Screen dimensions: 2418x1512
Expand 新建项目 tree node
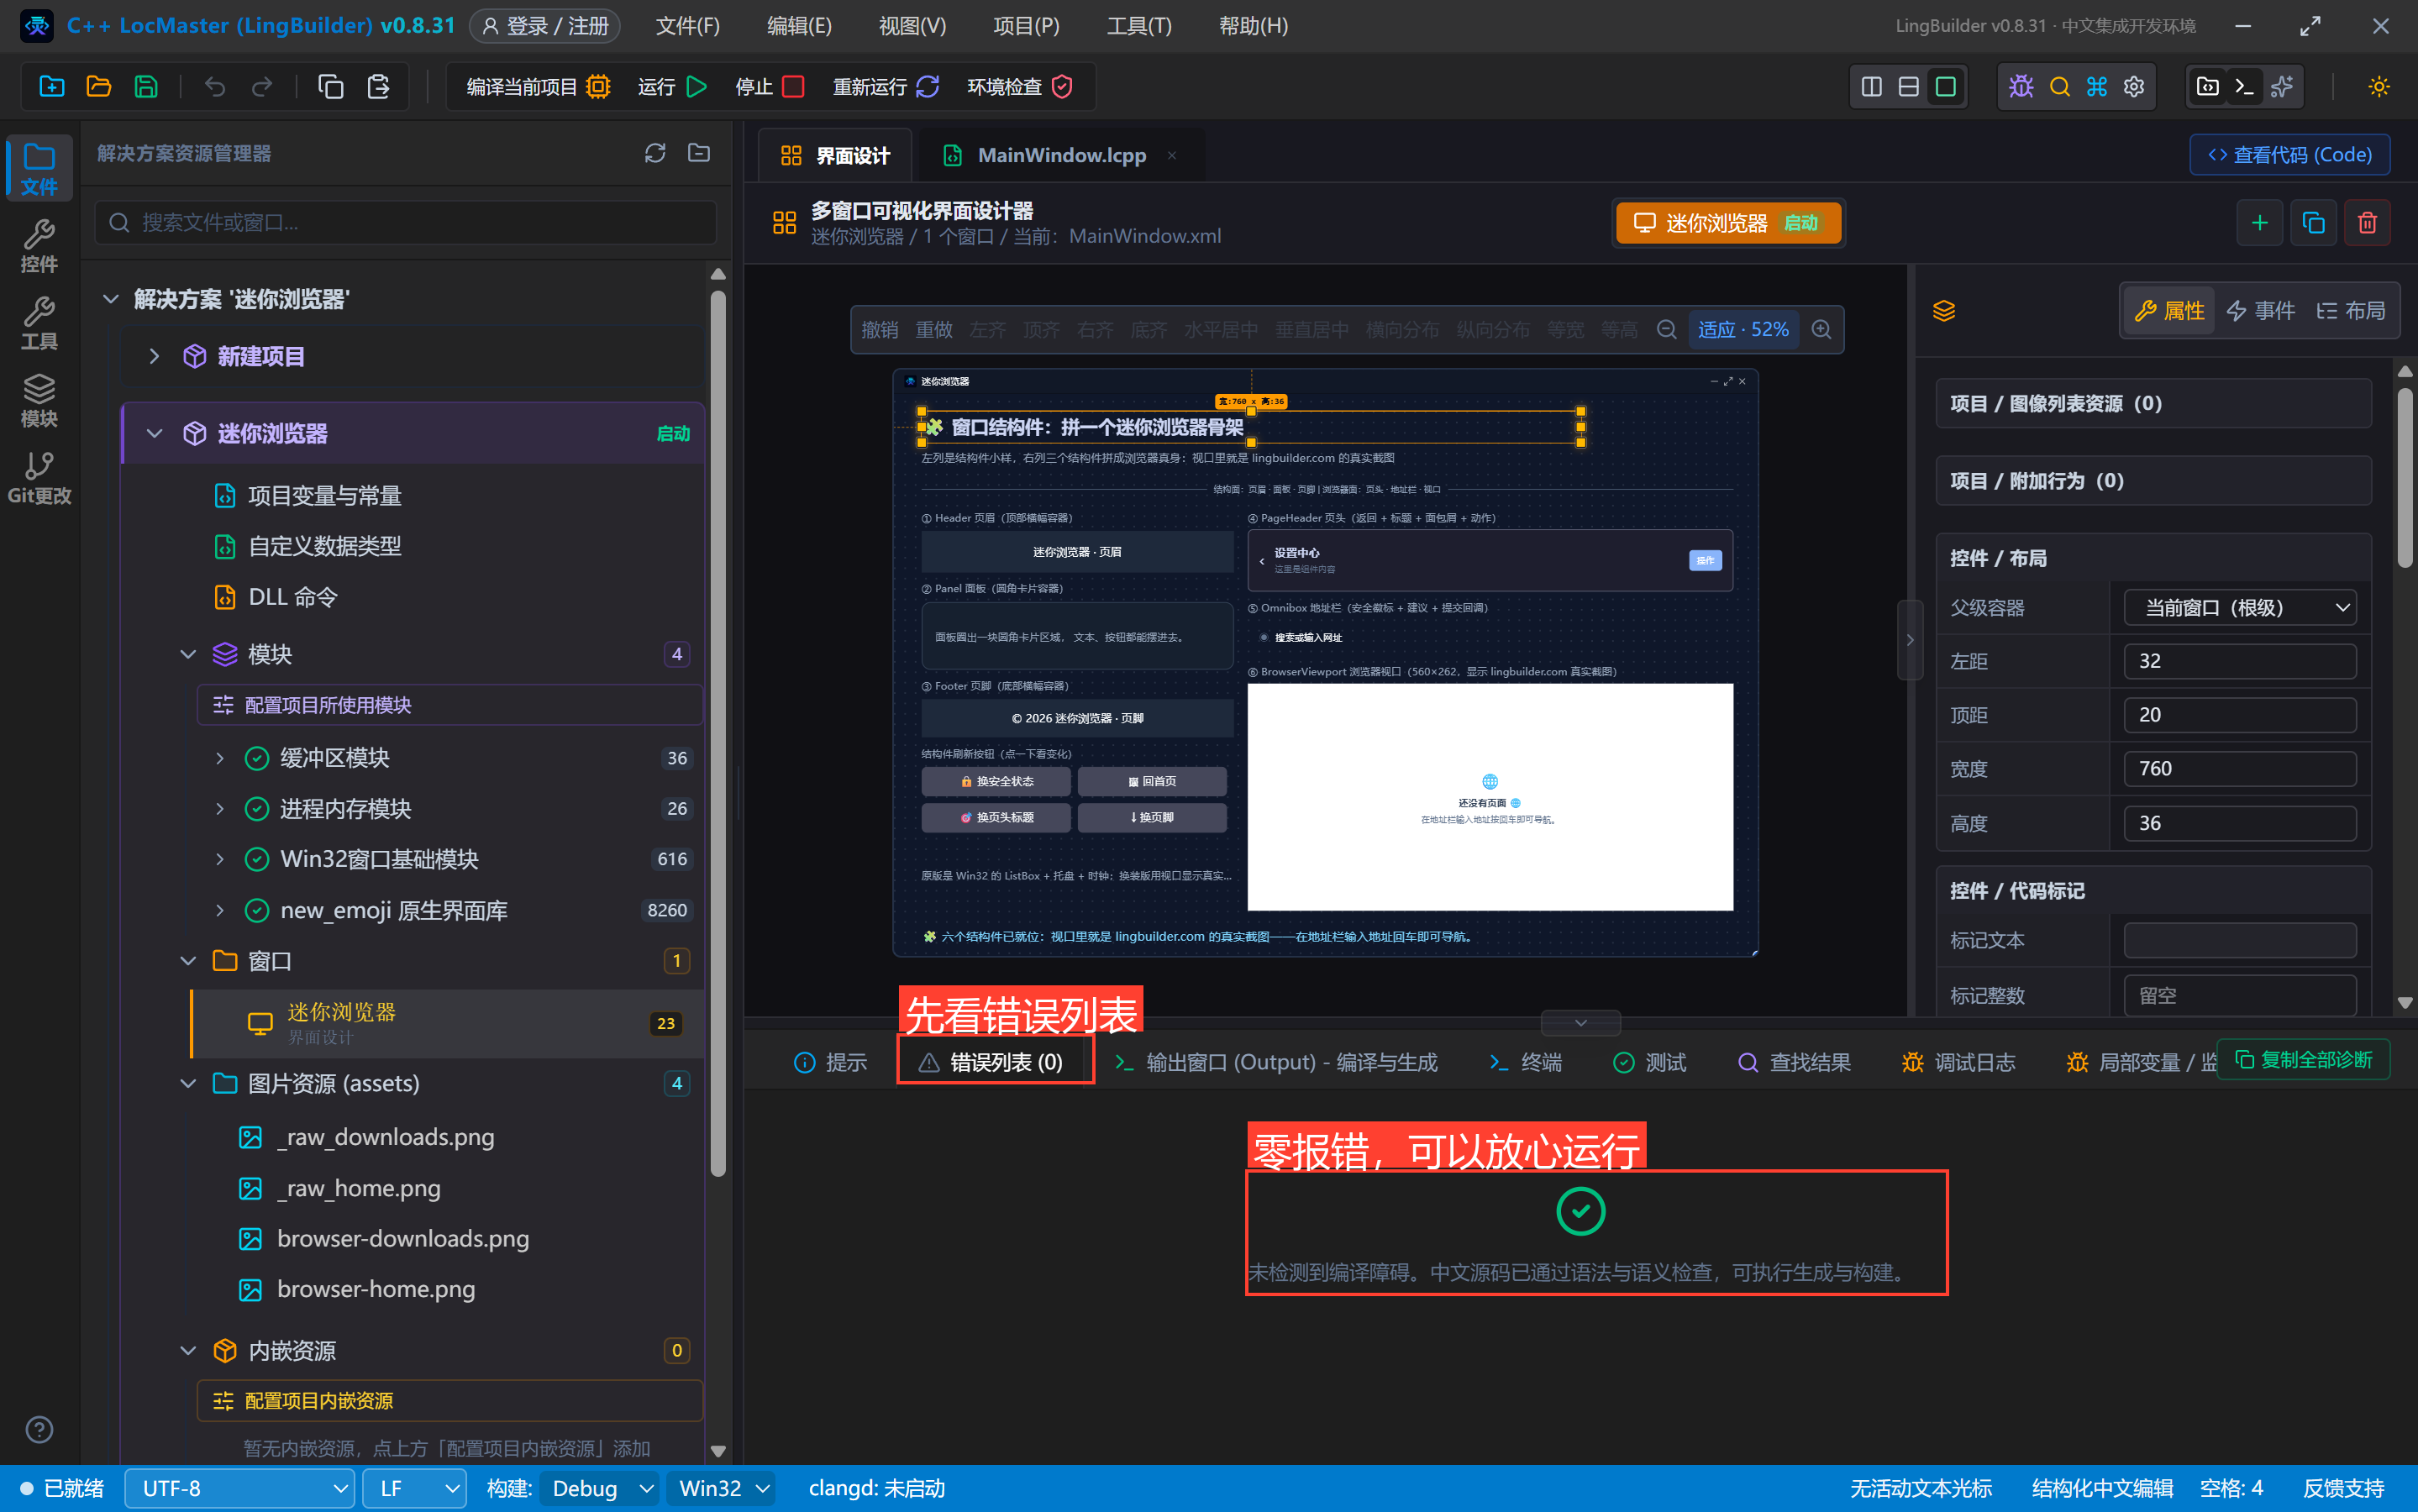(153, 356)
